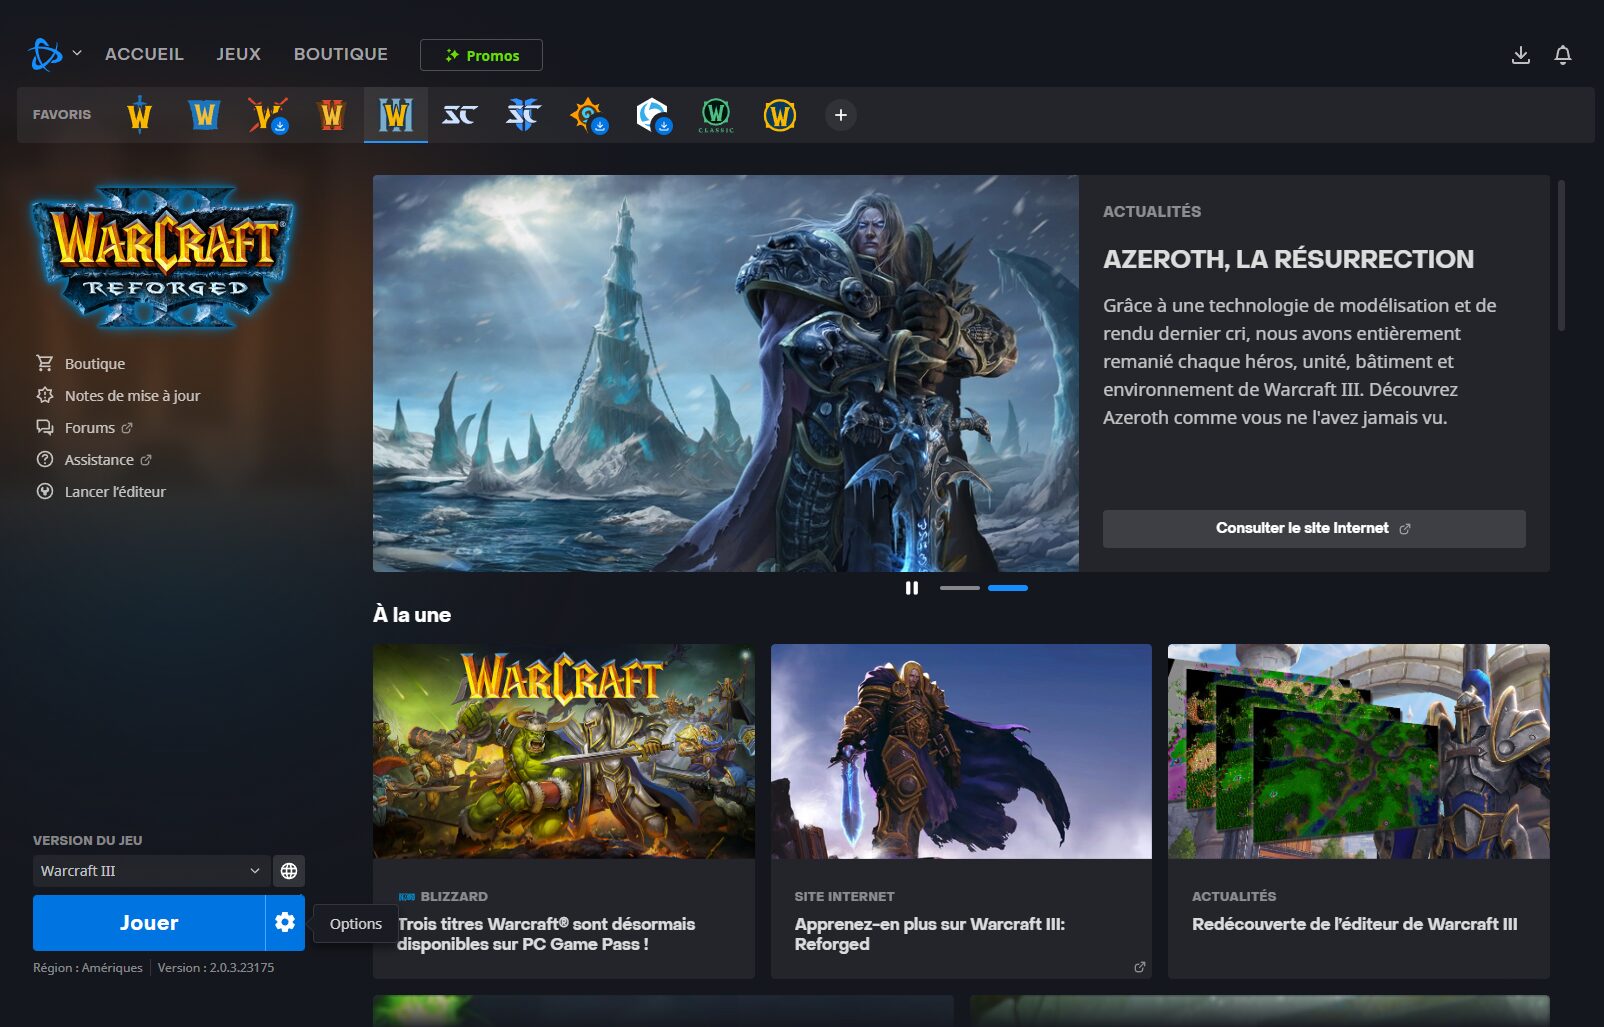Open the downloads icon in the header
This screenshot has height=1027, width=1604.
coord(1520,55)
